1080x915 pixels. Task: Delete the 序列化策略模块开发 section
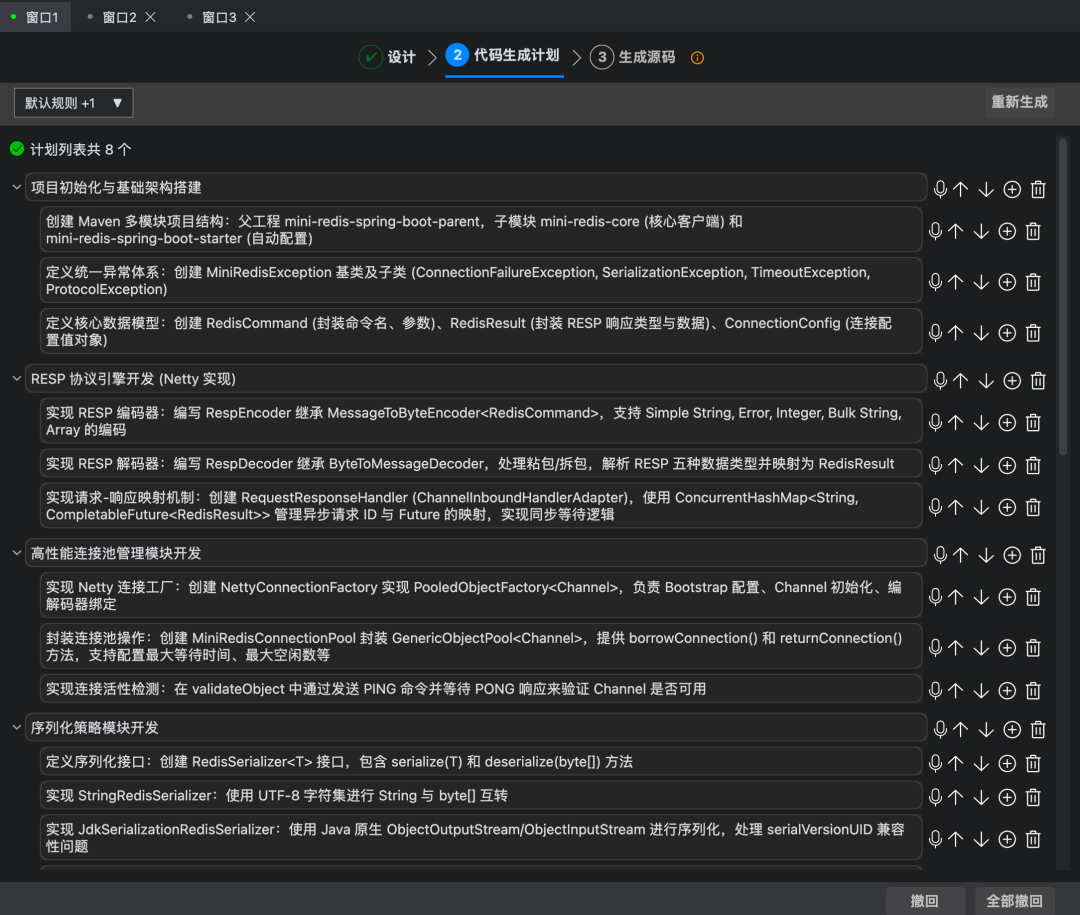pos(1038,729)
